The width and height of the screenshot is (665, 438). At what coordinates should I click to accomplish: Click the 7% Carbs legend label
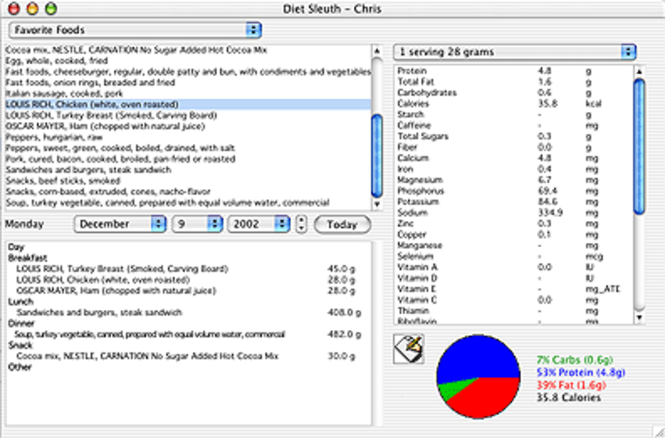pyautogui.click(x=575, y=360)
